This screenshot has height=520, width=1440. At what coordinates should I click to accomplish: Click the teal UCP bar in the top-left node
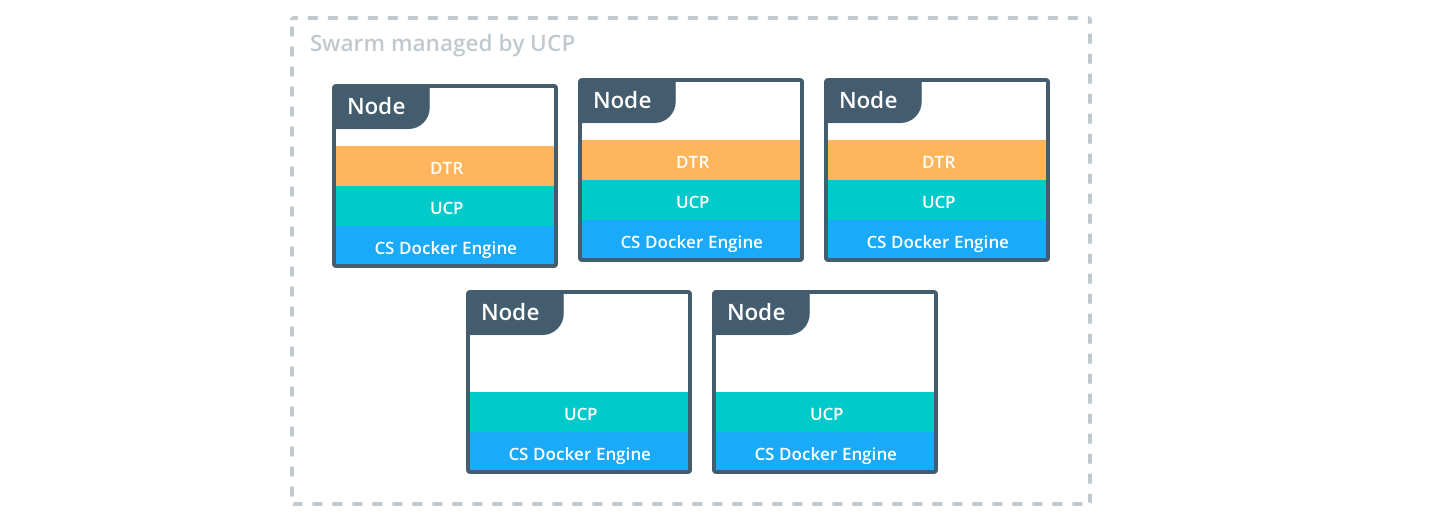click(x=446, y=207)
